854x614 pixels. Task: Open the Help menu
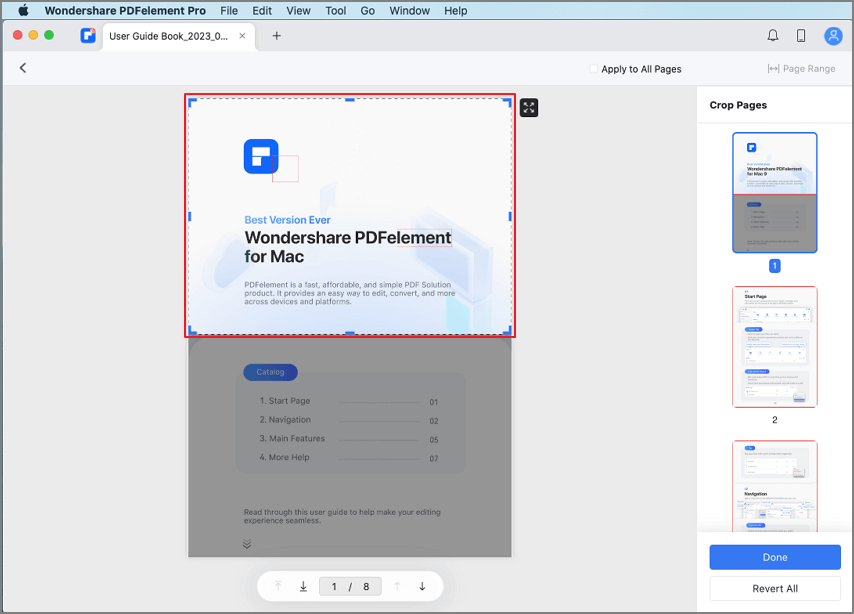click(x=455, y=10)
